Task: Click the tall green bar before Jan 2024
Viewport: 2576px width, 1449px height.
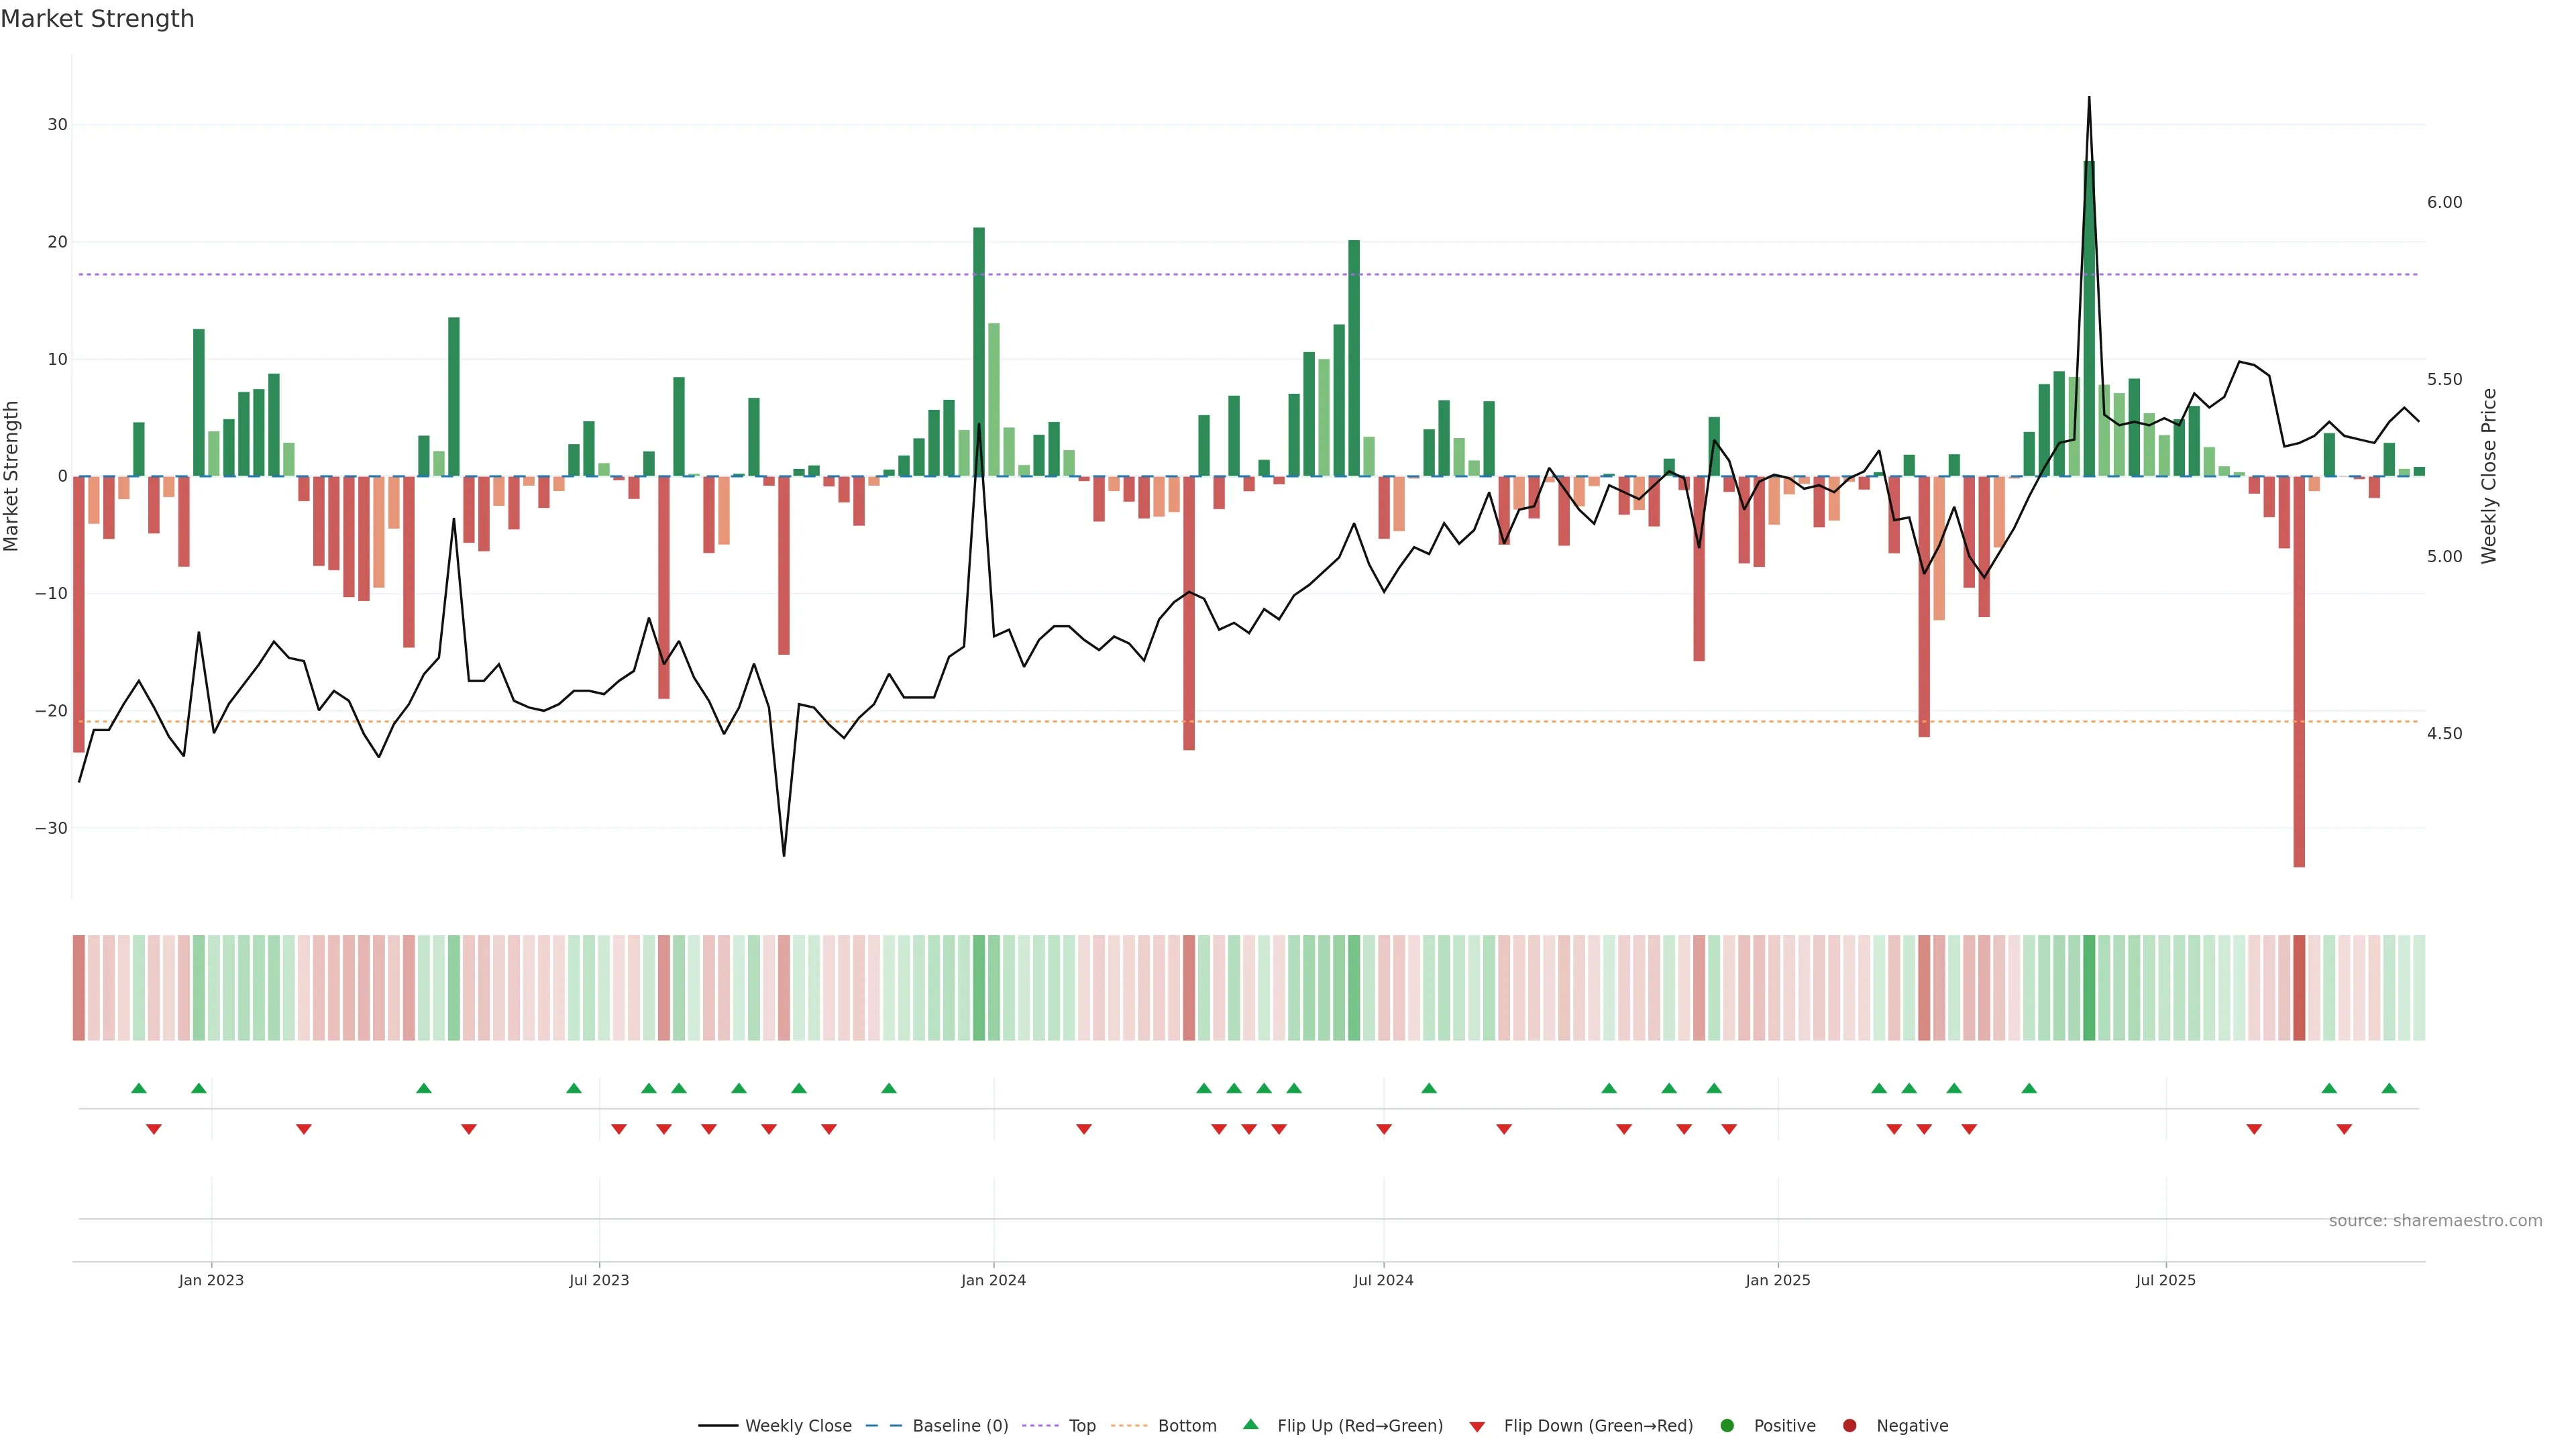Action: click(x=978, y=350)
